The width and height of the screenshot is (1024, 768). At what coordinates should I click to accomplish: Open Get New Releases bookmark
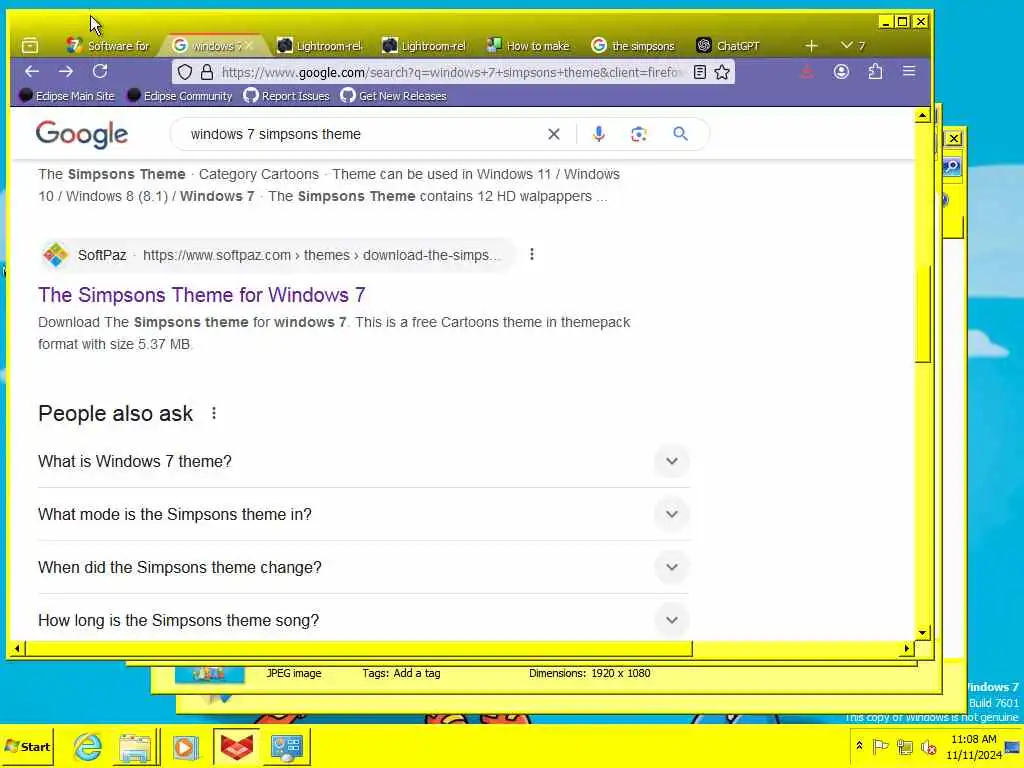[394, 96]
